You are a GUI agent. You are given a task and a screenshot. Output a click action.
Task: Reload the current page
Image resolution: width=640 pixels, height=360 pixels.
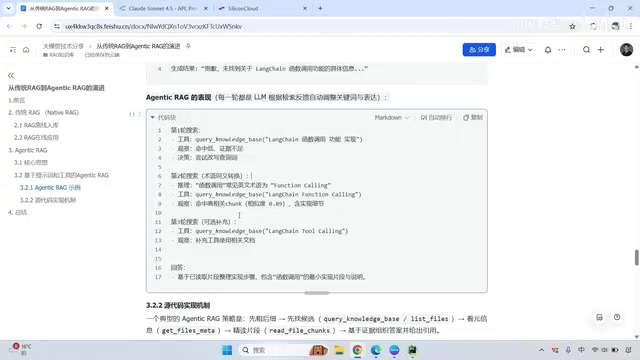(39, 26)
